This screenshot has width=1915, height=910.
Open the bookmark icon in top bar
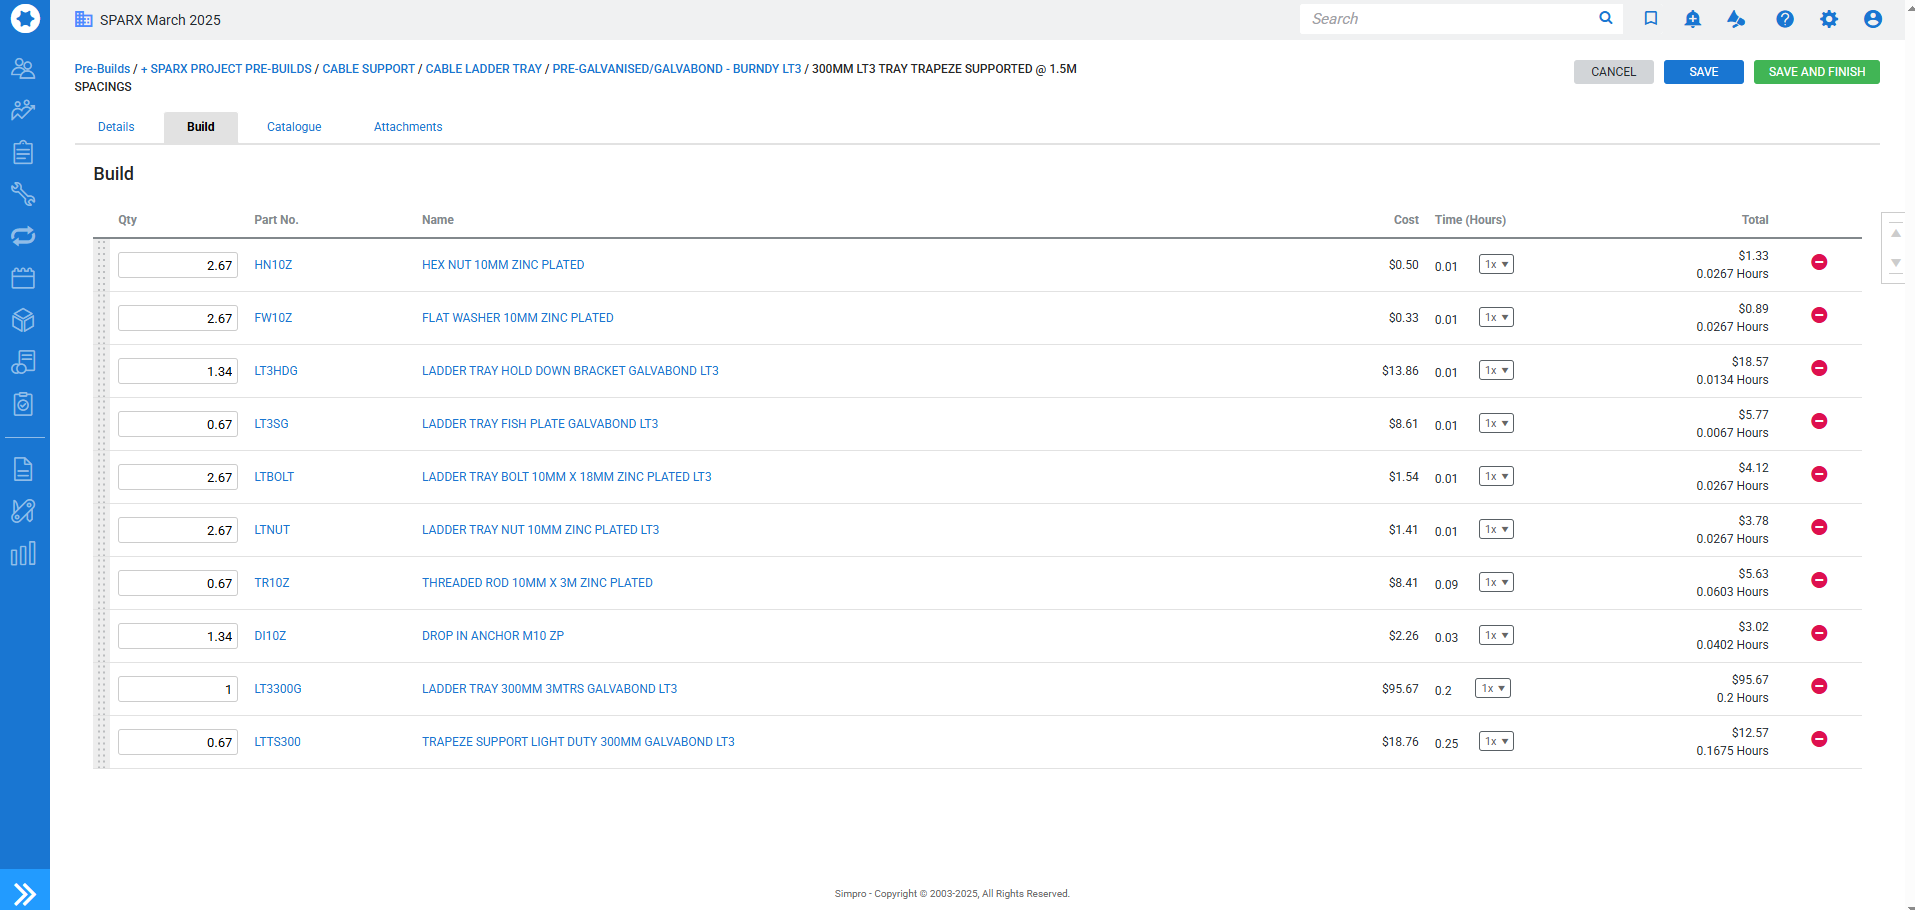1651,19
